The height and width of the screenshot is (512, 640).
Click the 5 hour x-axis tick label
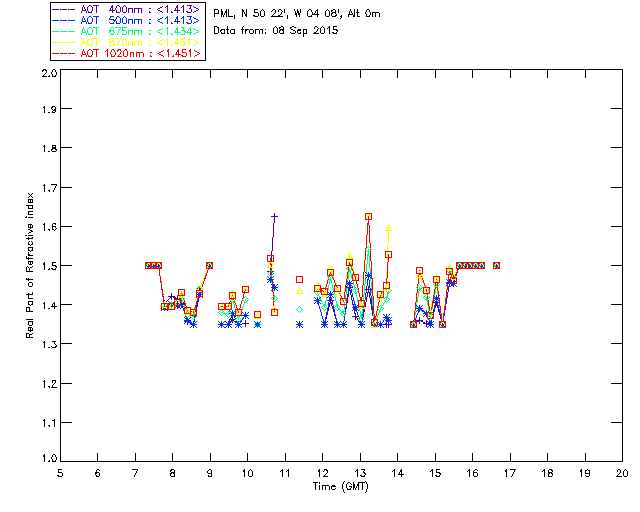[60, 473]
